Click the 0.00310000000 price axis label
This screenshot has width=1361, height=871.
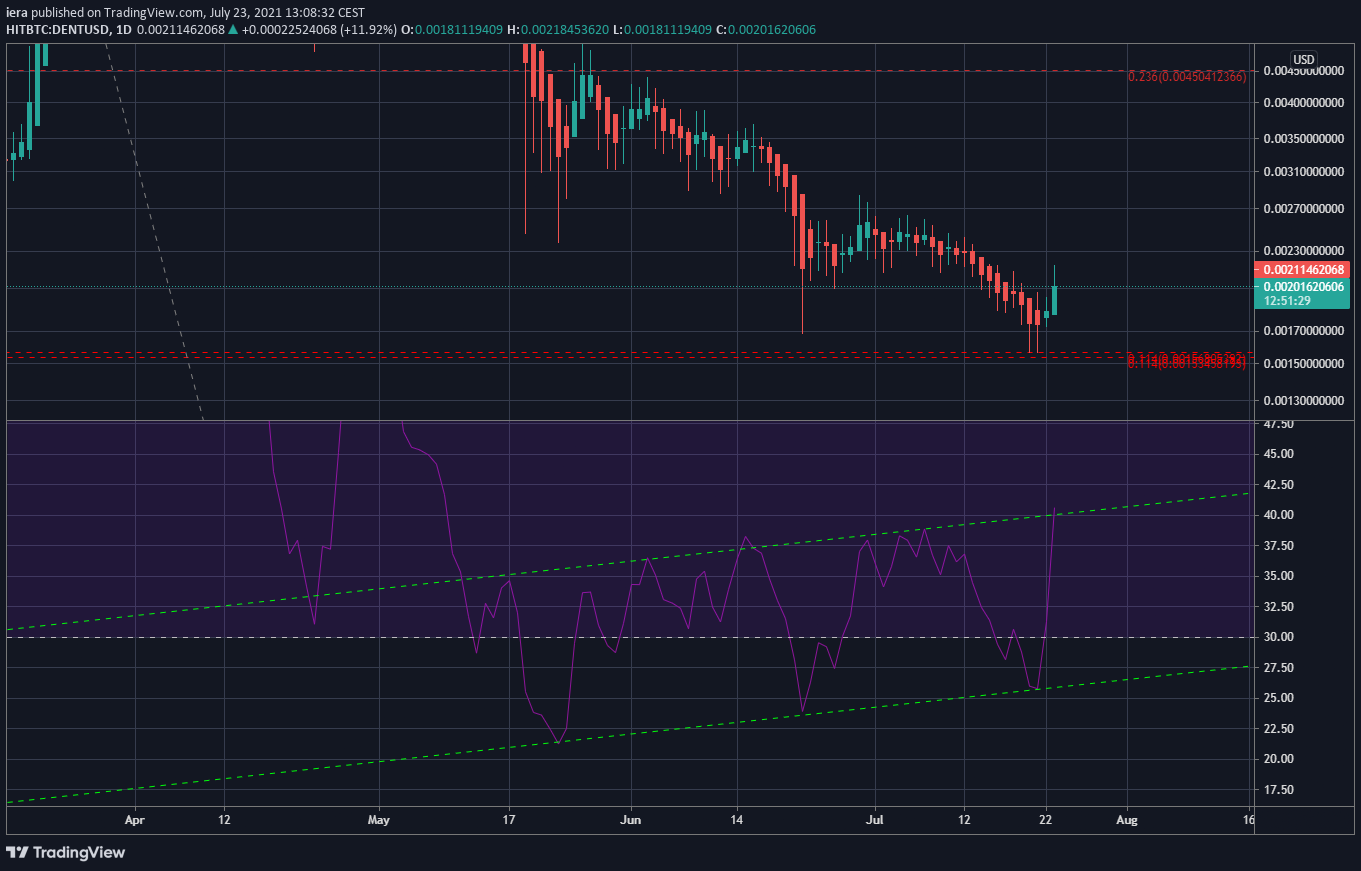[x=1305, y=172]
